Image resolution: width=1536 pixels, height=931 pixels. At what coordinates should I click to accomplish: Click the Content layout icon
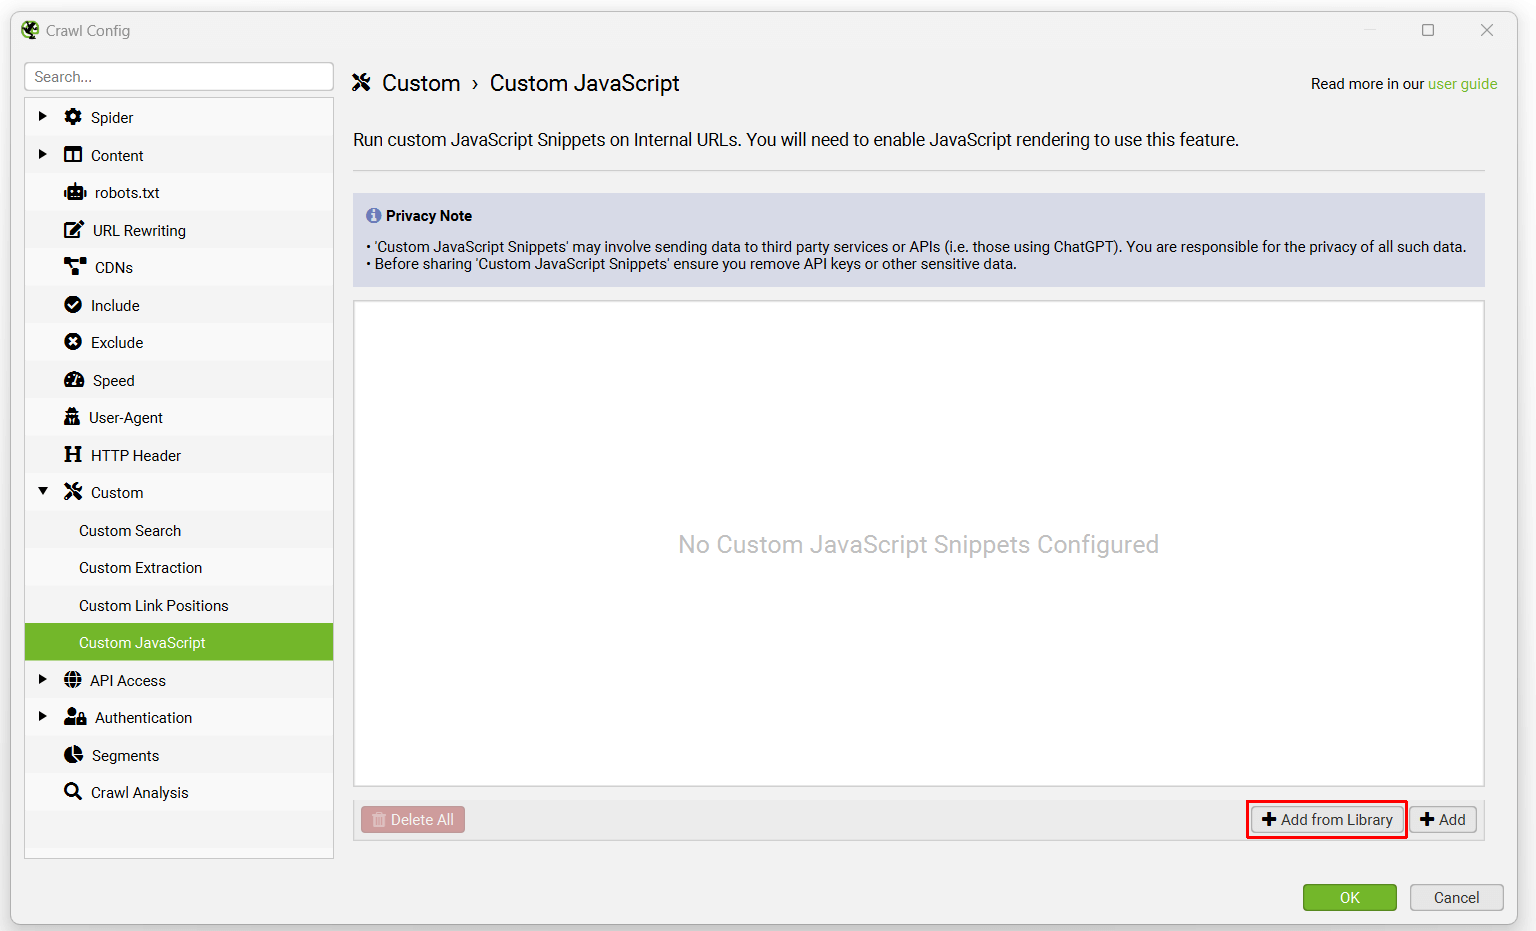coord(73,155)
